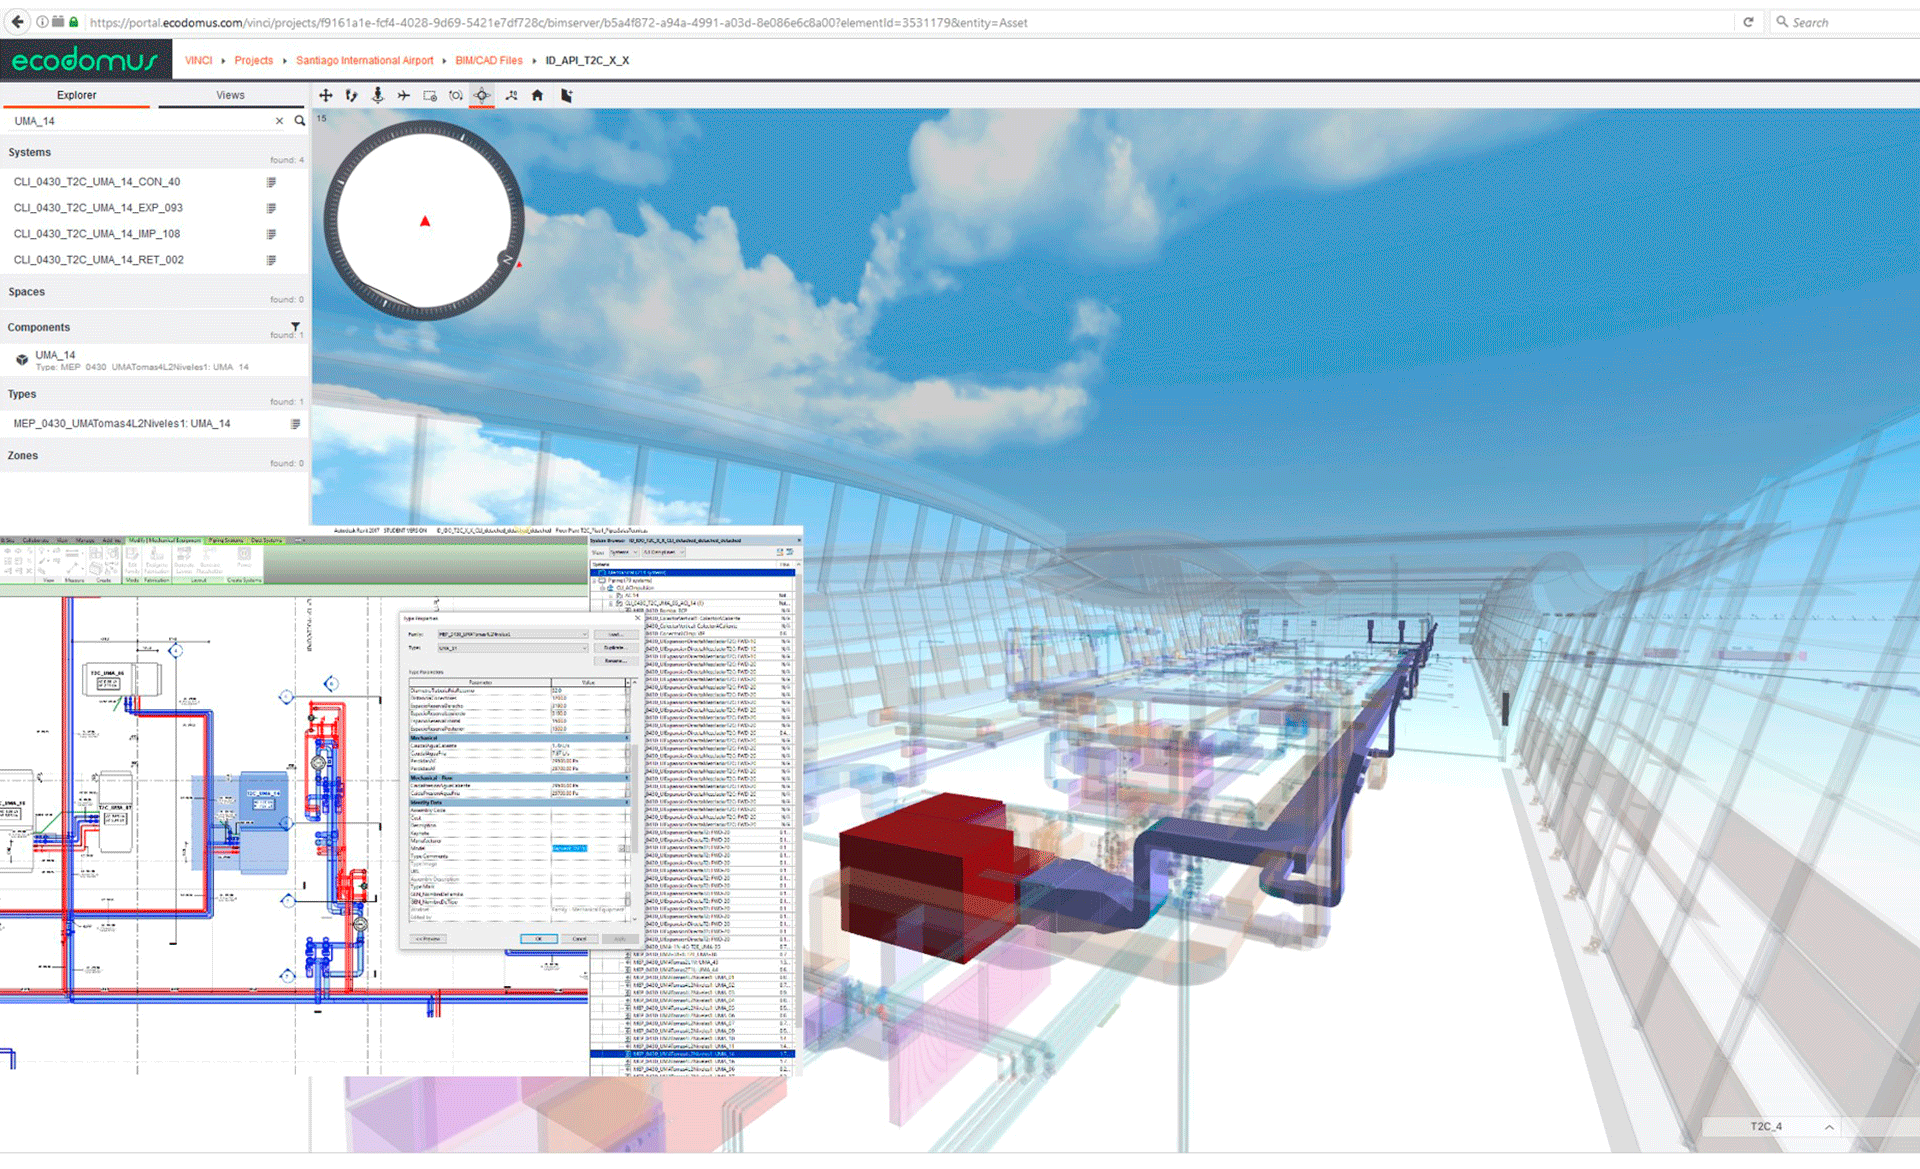This screenshot has width=1920, height=1169.
Task: Activate the walk (footsteps) navigation mode
Action: [x=352, y=95]
